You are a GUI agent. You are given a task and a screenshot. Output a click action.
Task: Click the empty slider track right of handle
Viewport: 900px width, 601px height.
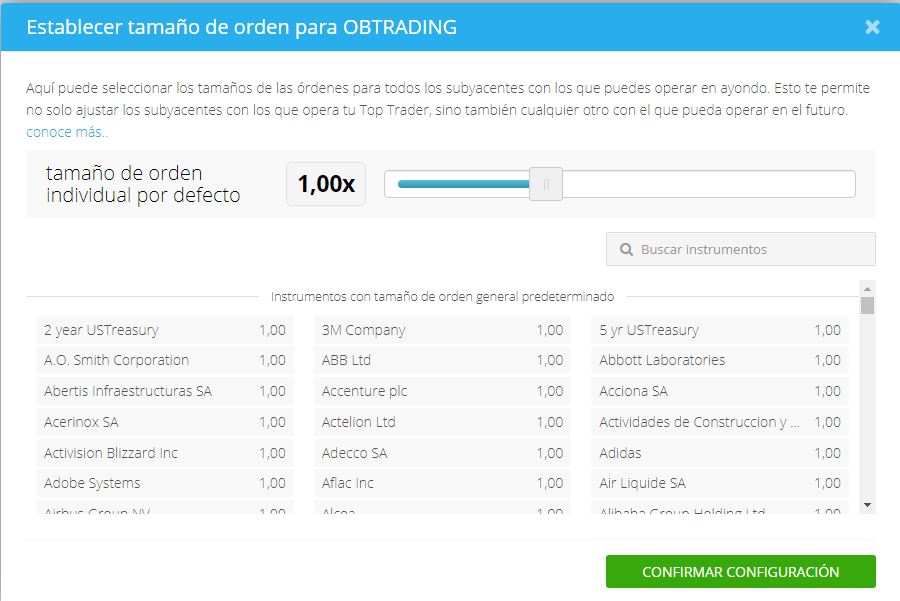click(708, 184)
